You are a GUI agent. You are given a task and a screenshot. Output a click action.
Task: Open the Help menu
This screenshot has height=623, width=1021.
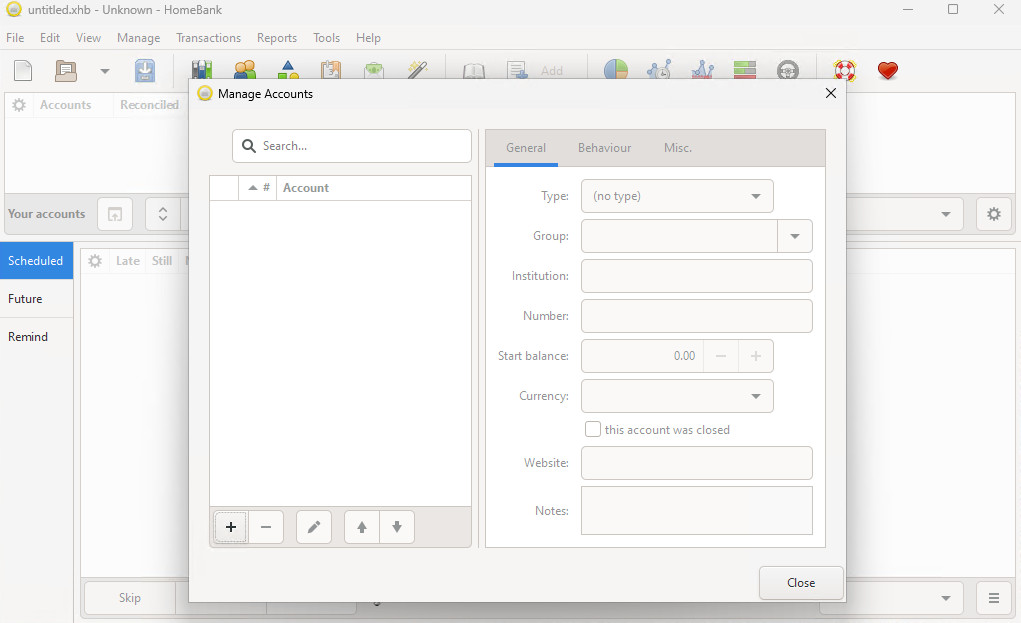tap(368, 38)
